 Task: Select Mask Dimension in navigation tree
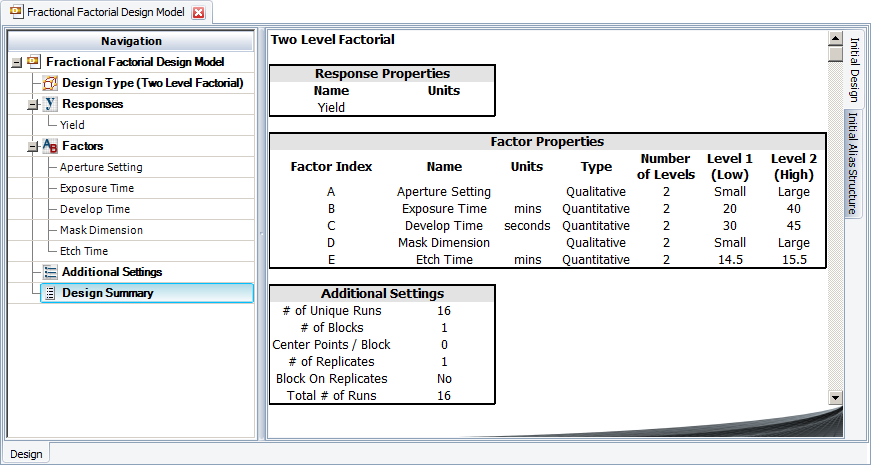[100, 230]
